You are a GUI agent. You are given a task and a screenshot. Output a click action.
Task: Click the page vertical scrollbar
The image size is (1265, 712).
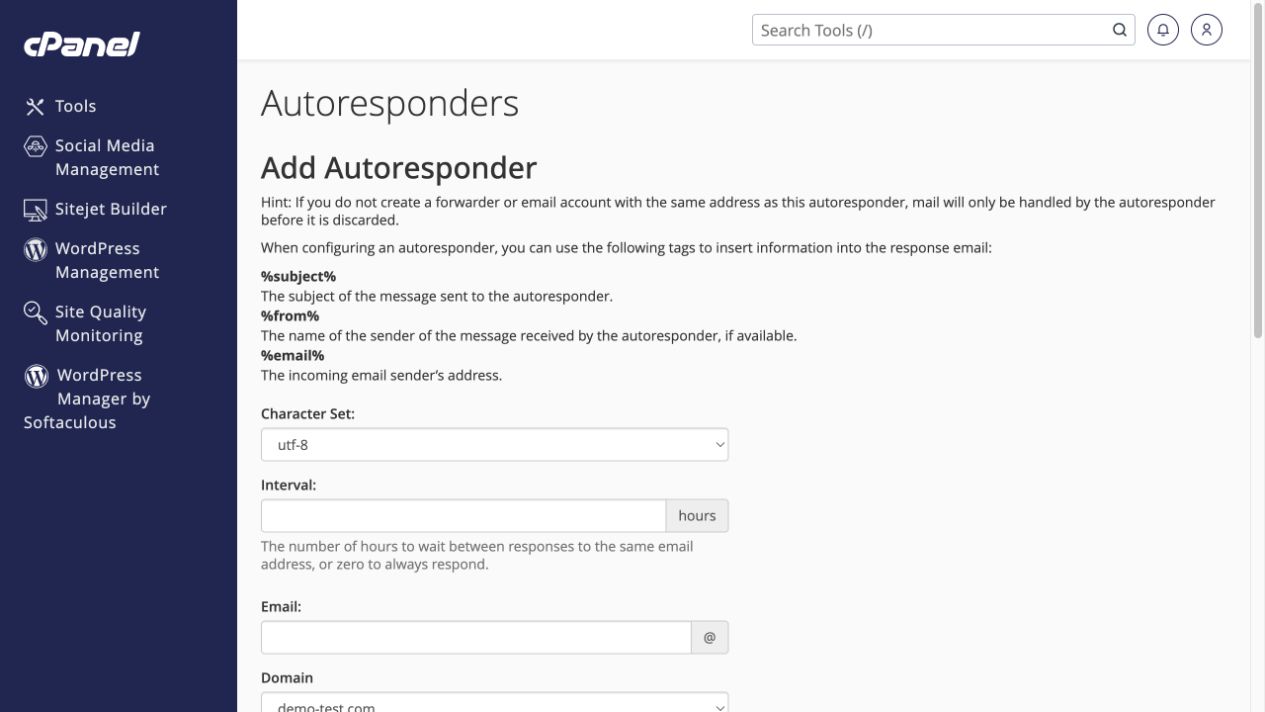(1258, 356)
